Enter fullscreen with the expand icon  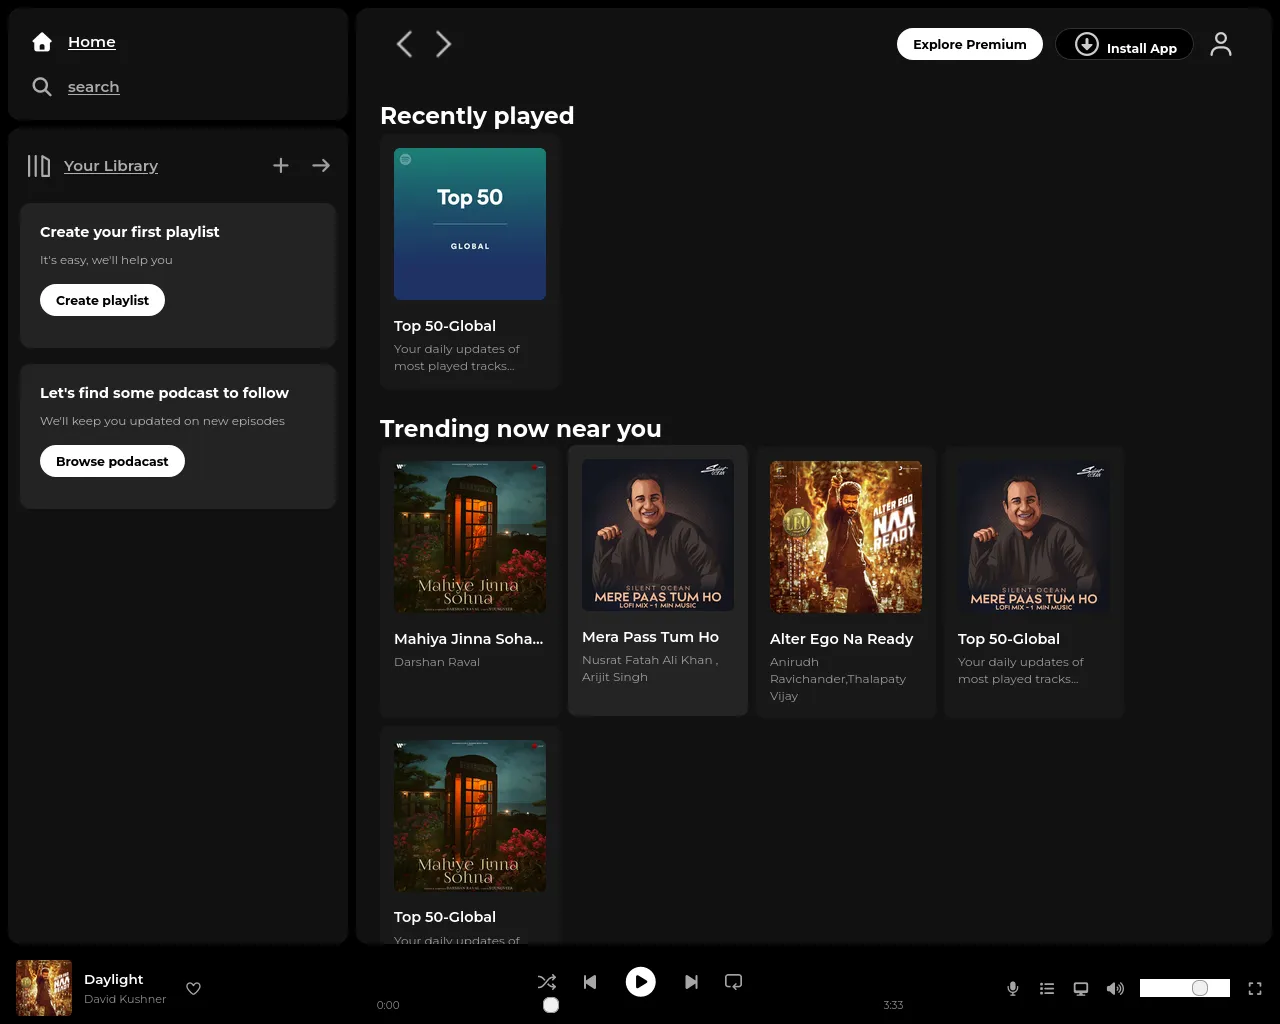pyautogui.click(x=1255, y=989)
